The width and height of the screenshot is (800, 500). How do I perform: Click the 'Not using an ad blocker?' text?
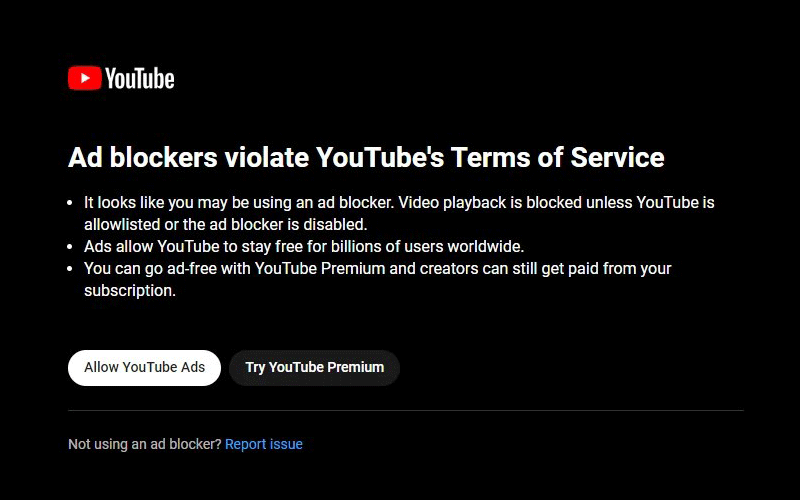tap(144, 444)
